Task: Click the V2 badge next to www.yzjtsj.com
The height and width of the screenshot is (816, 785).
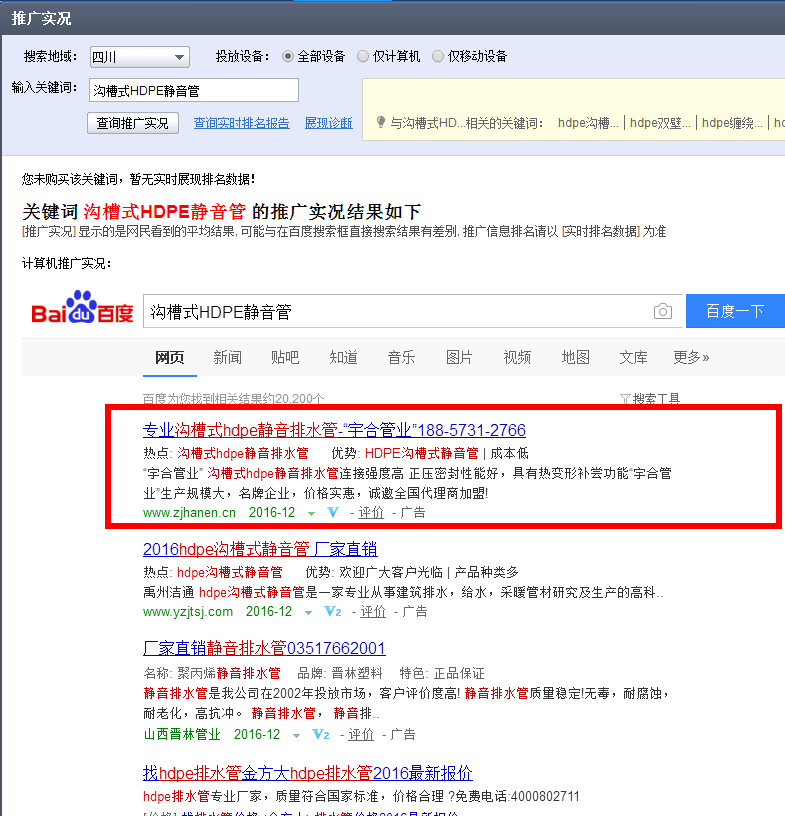Action: (x=332, y=611)
